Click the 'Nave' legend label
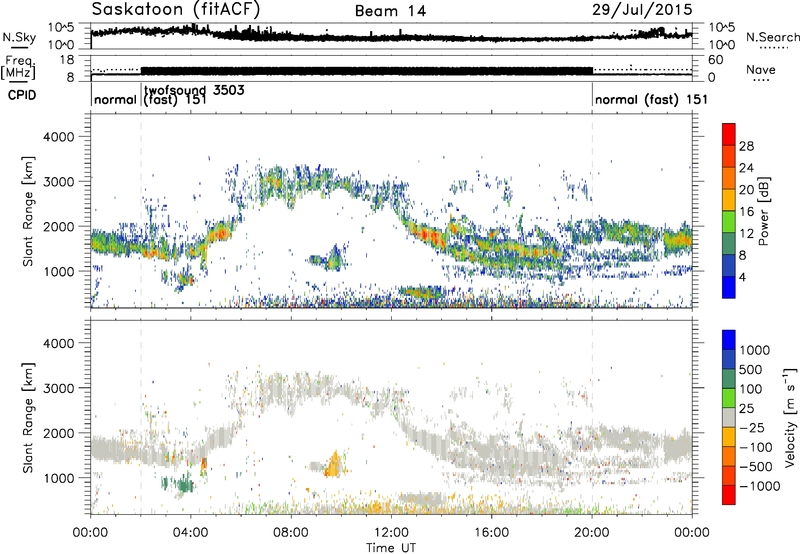Screen dimensions: 800x554 coord(761,70)
